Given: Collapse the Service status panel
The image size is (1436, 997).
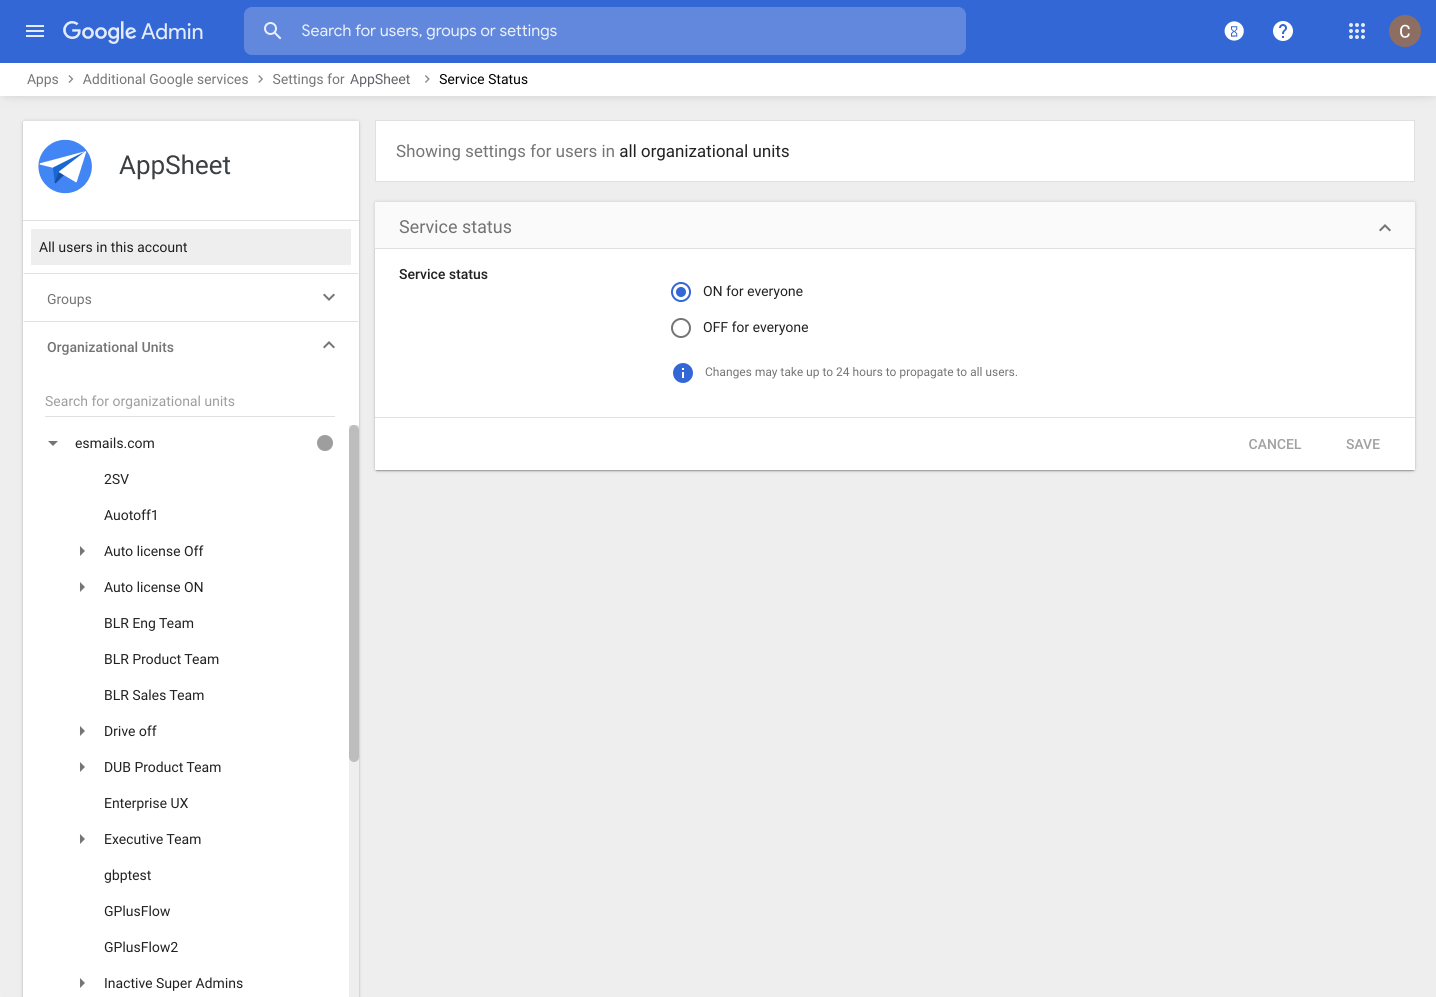Looking at the screenshot, I should pyautogui.click(x=1385, y=228).
